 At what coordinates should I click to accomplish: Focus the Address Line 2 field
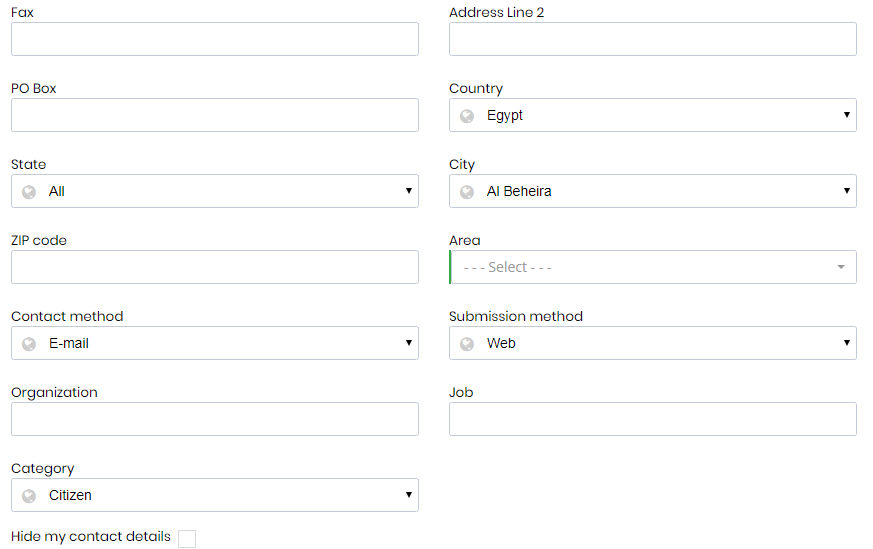point(653,39)
